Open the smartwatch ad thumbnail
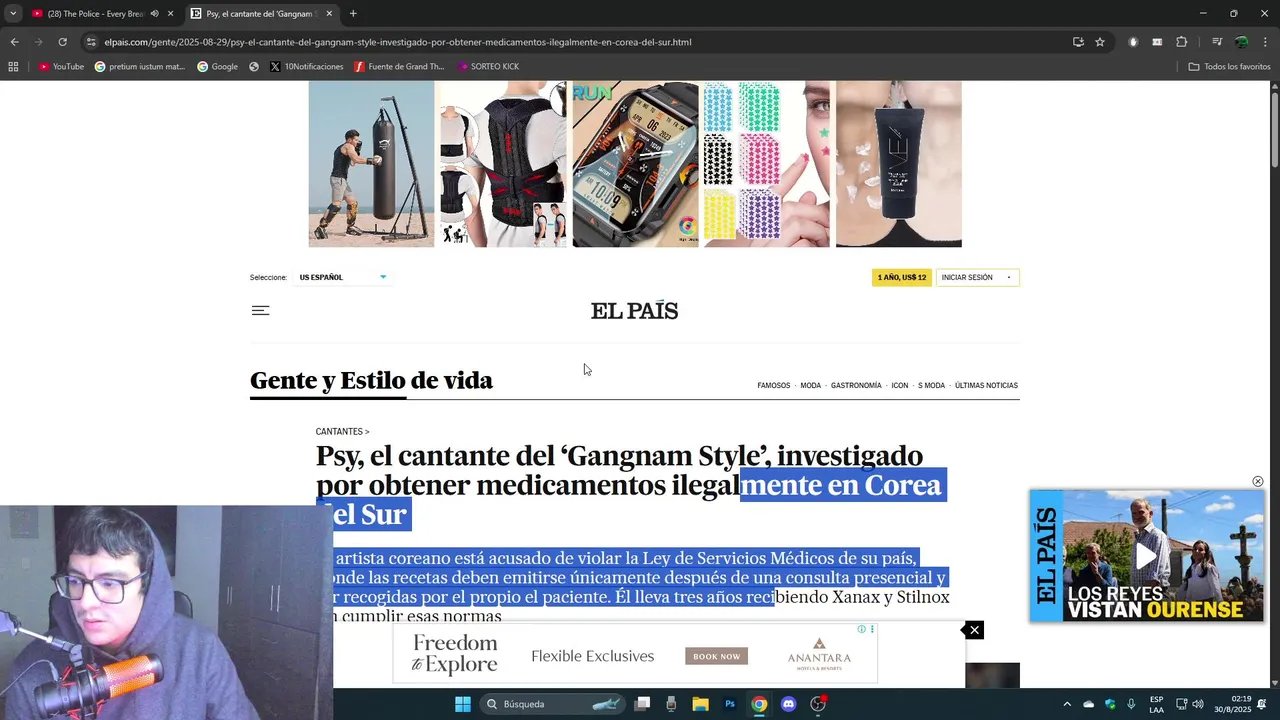This screenshot has height=720, width=1280. click(x=635, y=164)
